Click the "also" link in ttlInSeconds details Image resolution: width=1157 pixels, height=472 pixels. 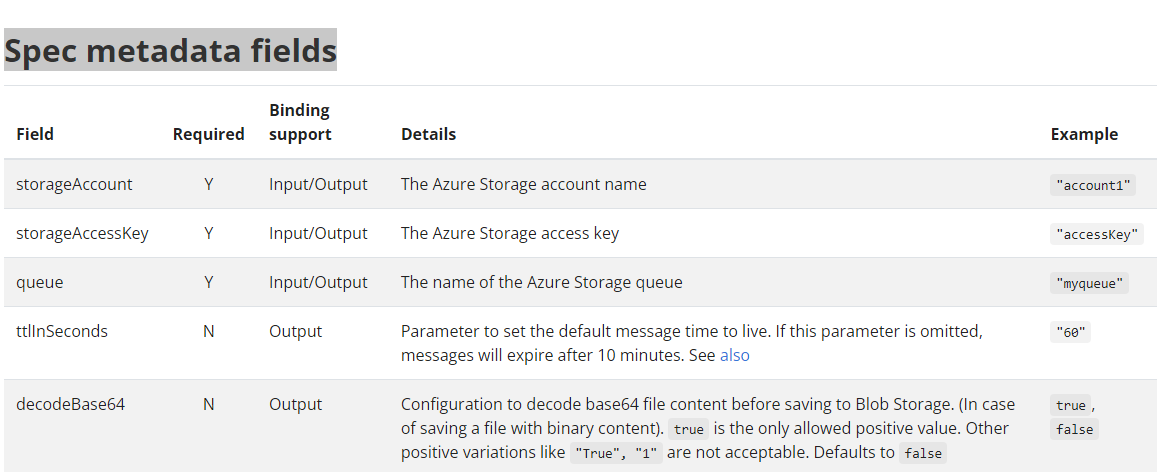(x=734, y=355)
